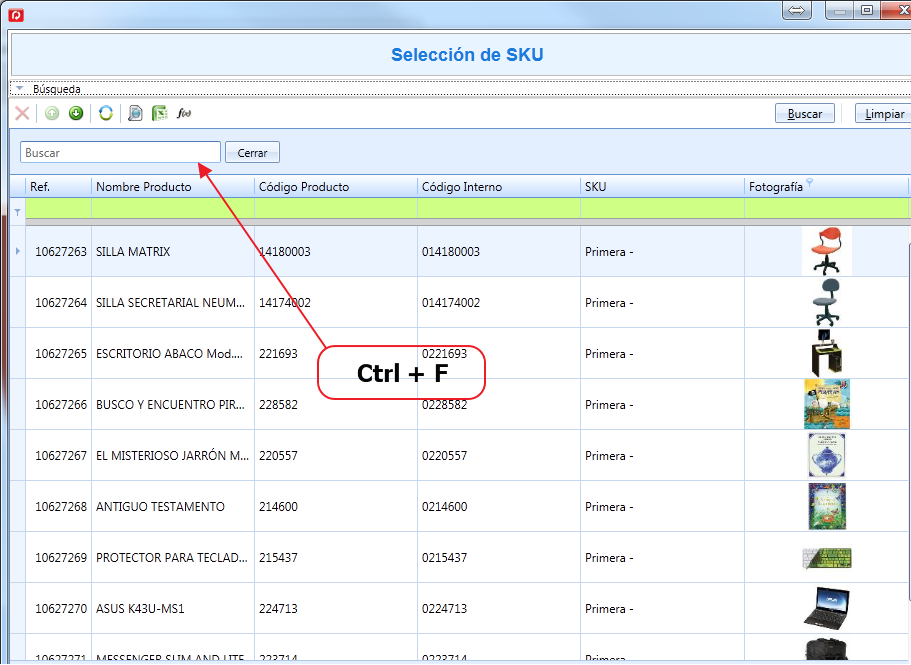Click the filter pin icon next to Fotografía
The image size is (911, 665).
pos(810,182)
